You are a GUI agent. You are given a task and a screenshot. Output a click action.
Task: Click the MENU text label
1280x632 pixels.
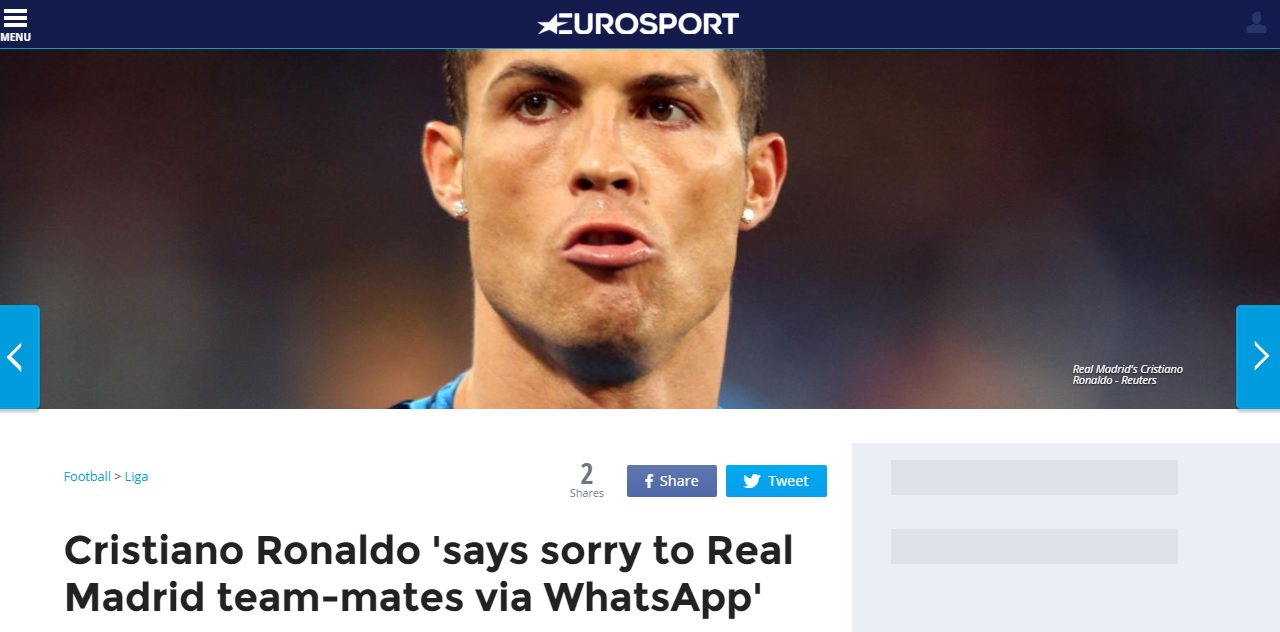15,37
